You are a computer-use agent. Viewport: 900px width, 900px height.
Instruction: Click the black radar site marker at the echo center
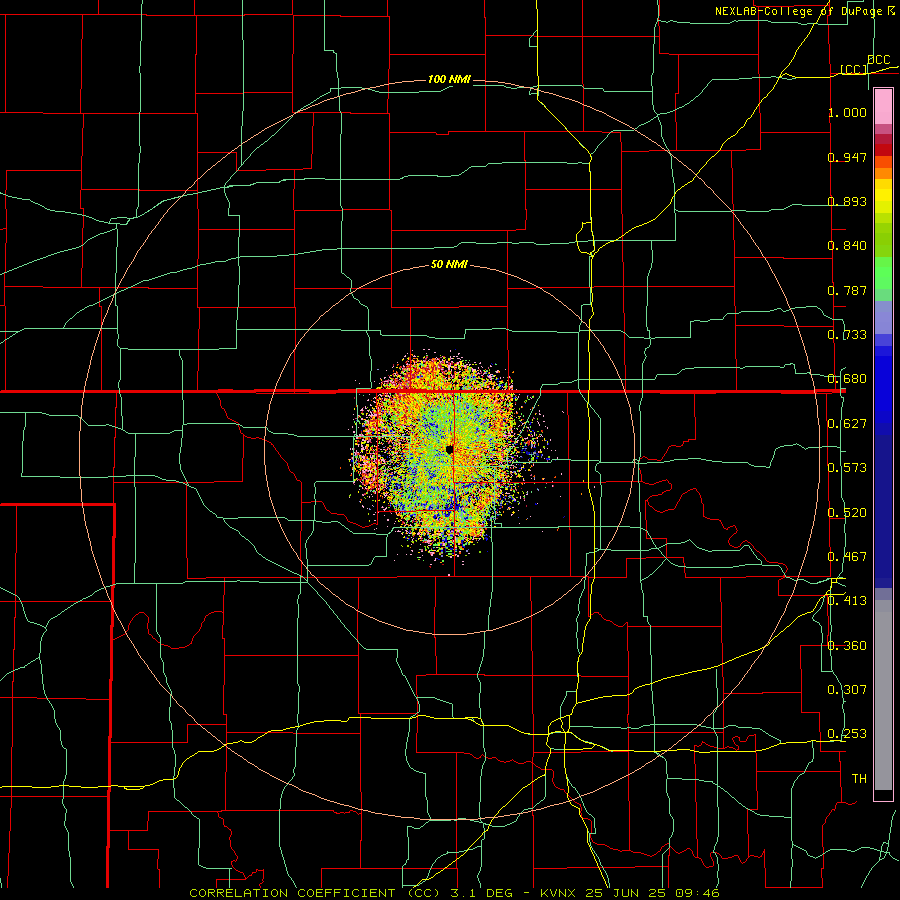pyautogui.click(x=449, y=449)
